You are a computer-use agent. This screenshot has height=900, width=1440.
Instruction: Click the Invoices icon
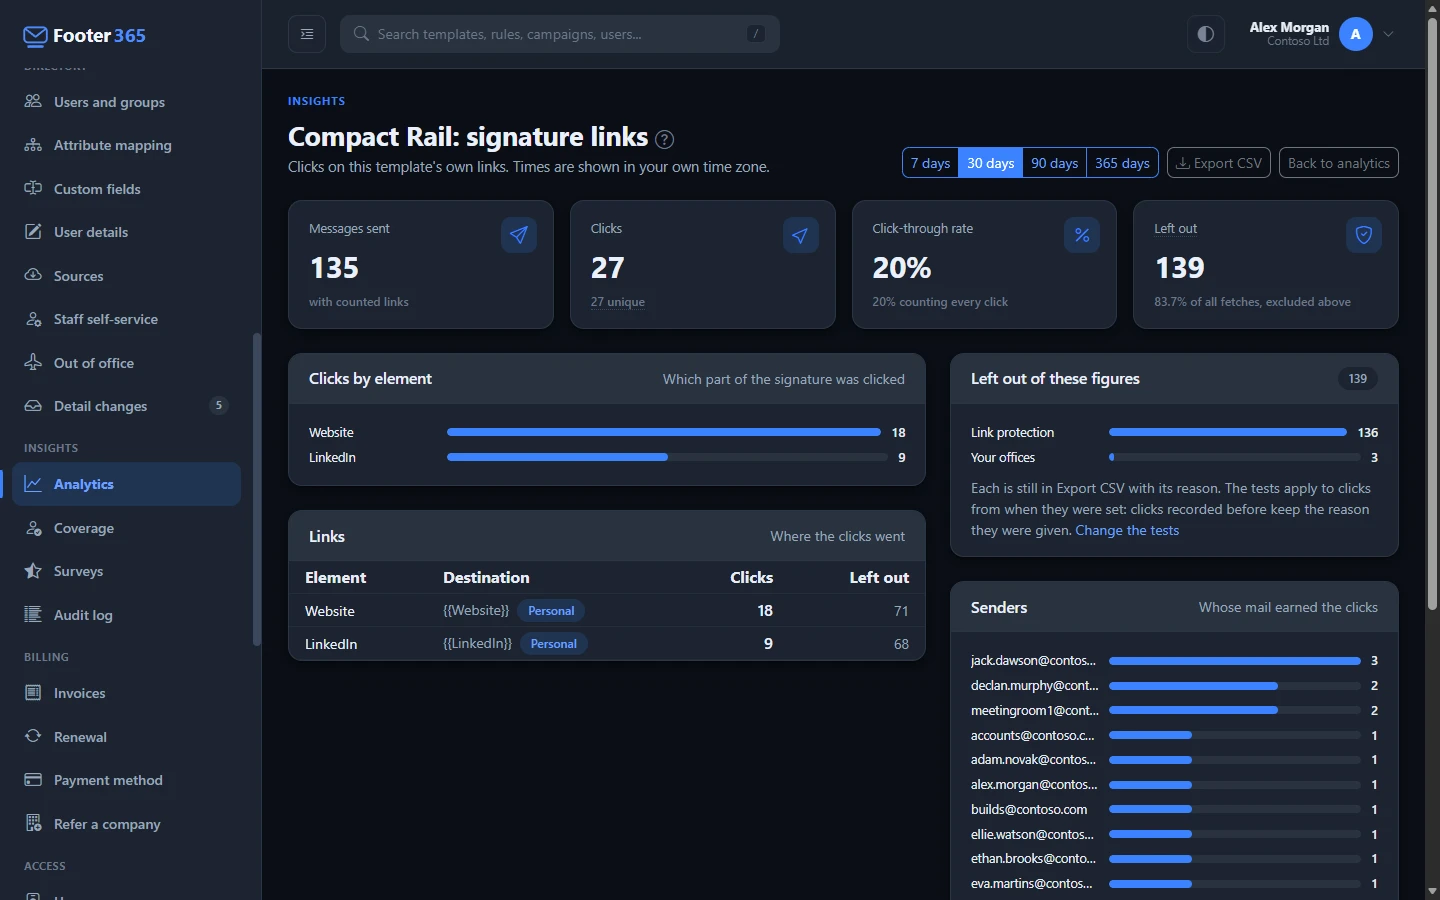[x=33, y=693]
